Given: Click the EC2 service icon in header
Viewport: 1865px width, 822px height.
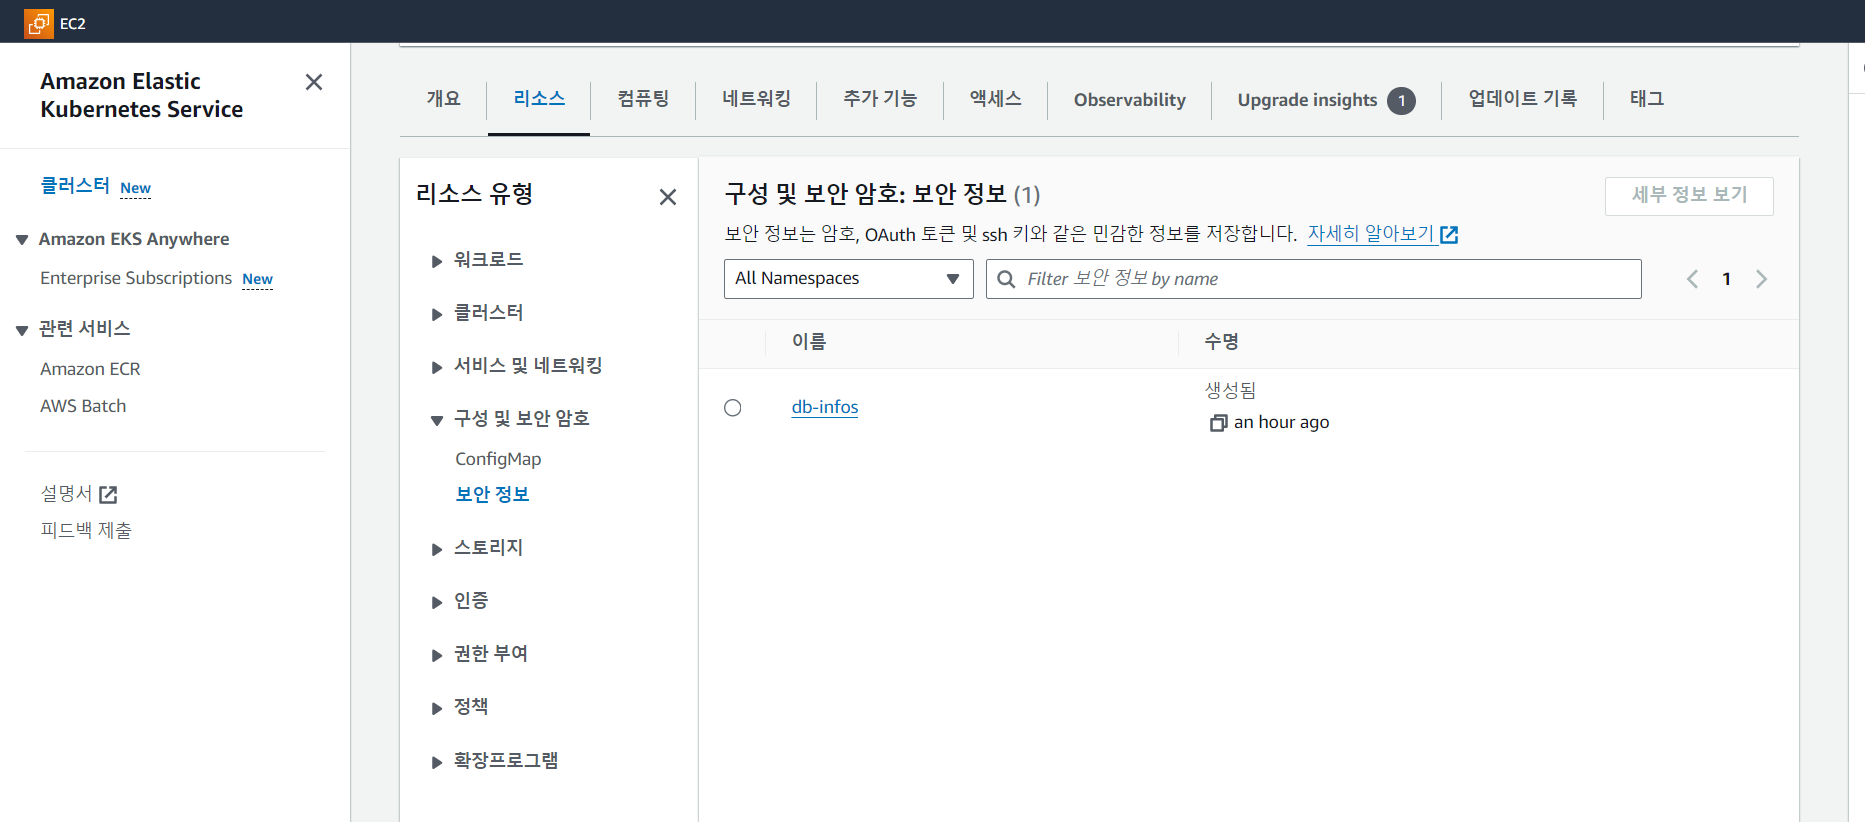Looking at the screenshot, I should pyautogui.click(x=38, y=23).
